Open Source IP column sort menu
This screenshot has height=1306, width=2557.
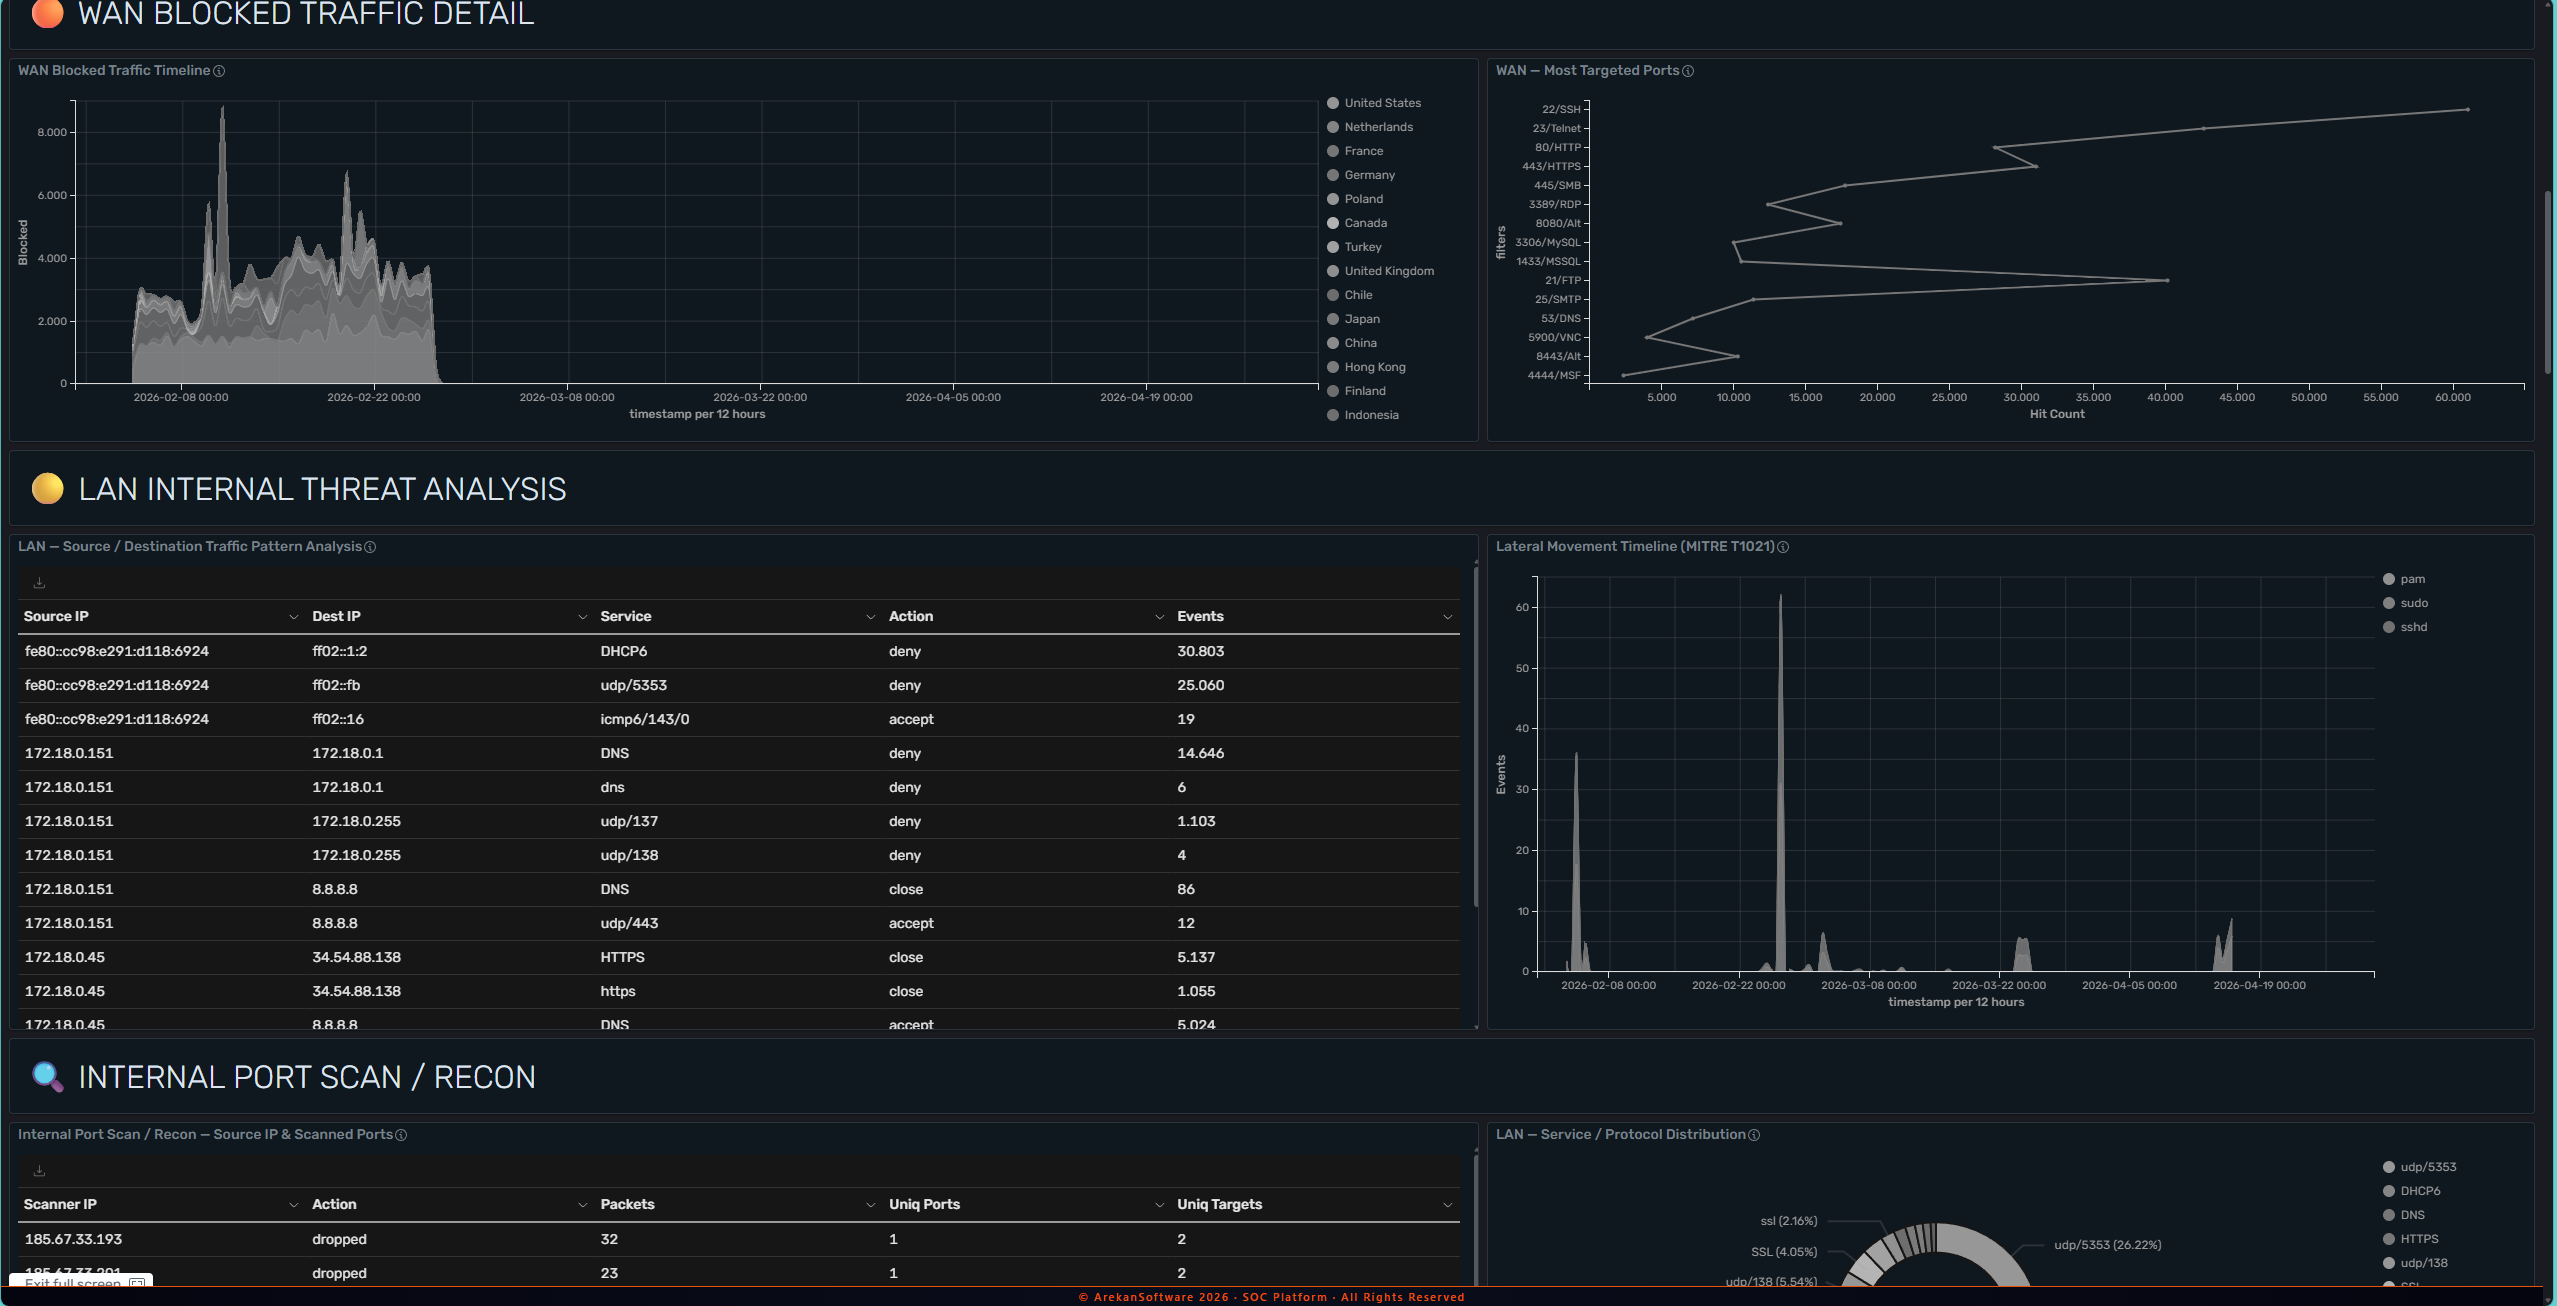pyautogui.click(x=293, y=617)
